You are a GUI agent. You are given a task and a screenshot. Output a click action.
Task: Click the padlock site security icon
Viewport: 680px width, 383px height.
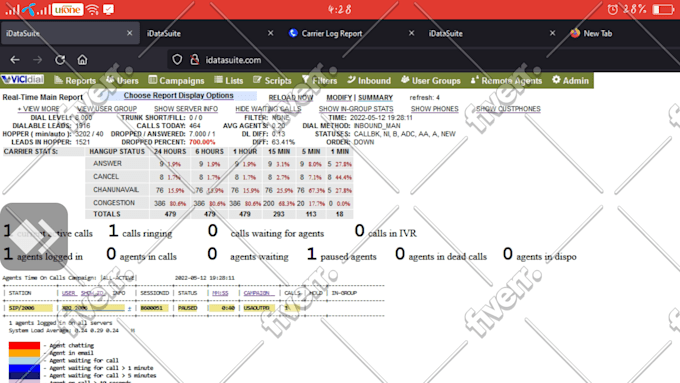[x=195, y=60]
